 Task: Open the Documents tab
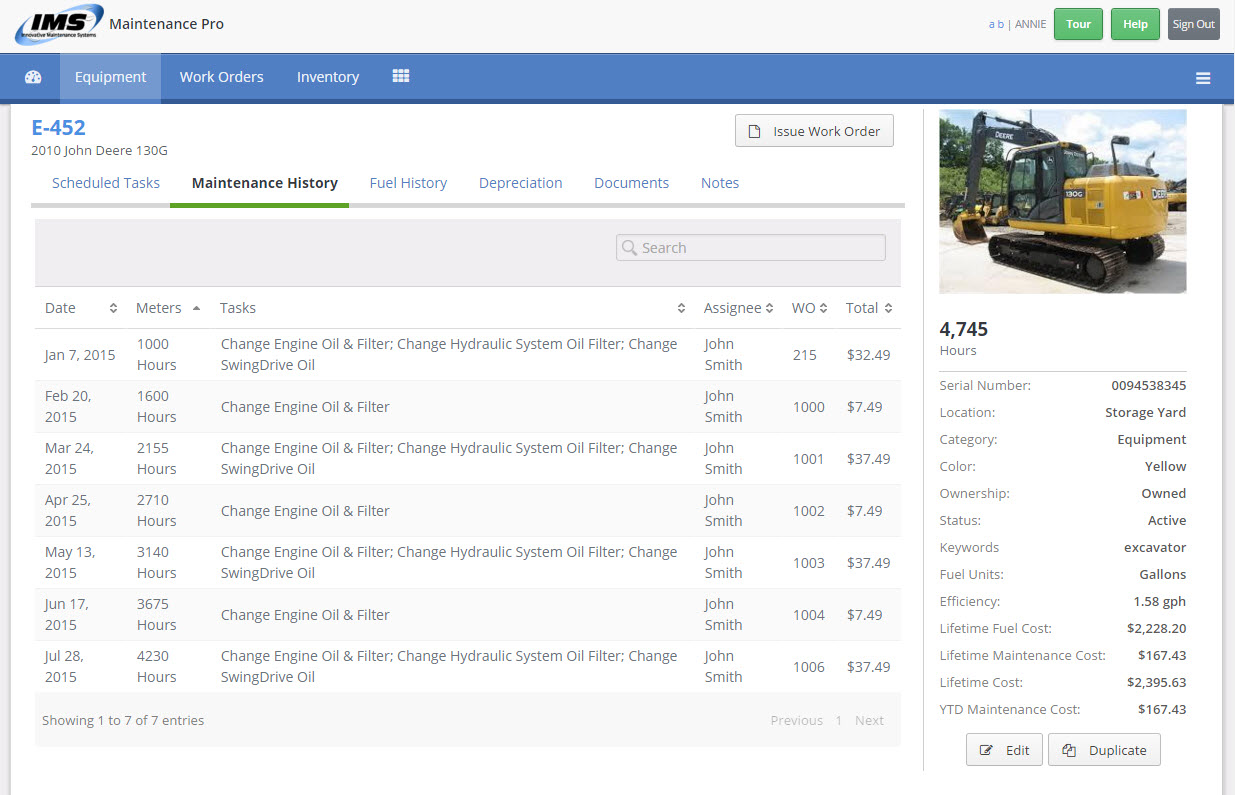tap(631, 183)
